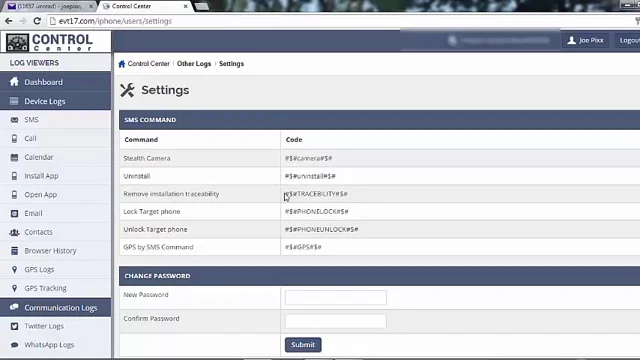Viewport: 640px width, 360px height.
Task: Click the Logout button
Action: pos(629,40)
